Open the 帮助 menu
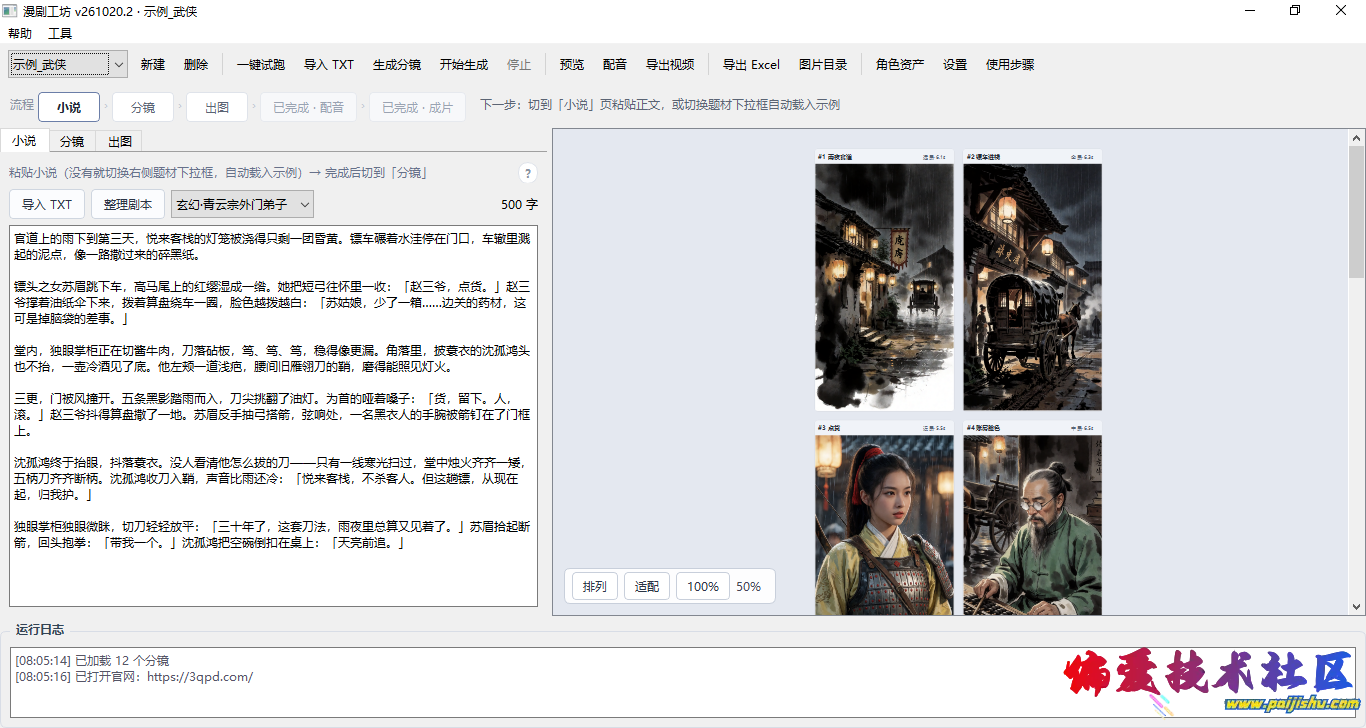1366x728 pixels. click(20, 33)
